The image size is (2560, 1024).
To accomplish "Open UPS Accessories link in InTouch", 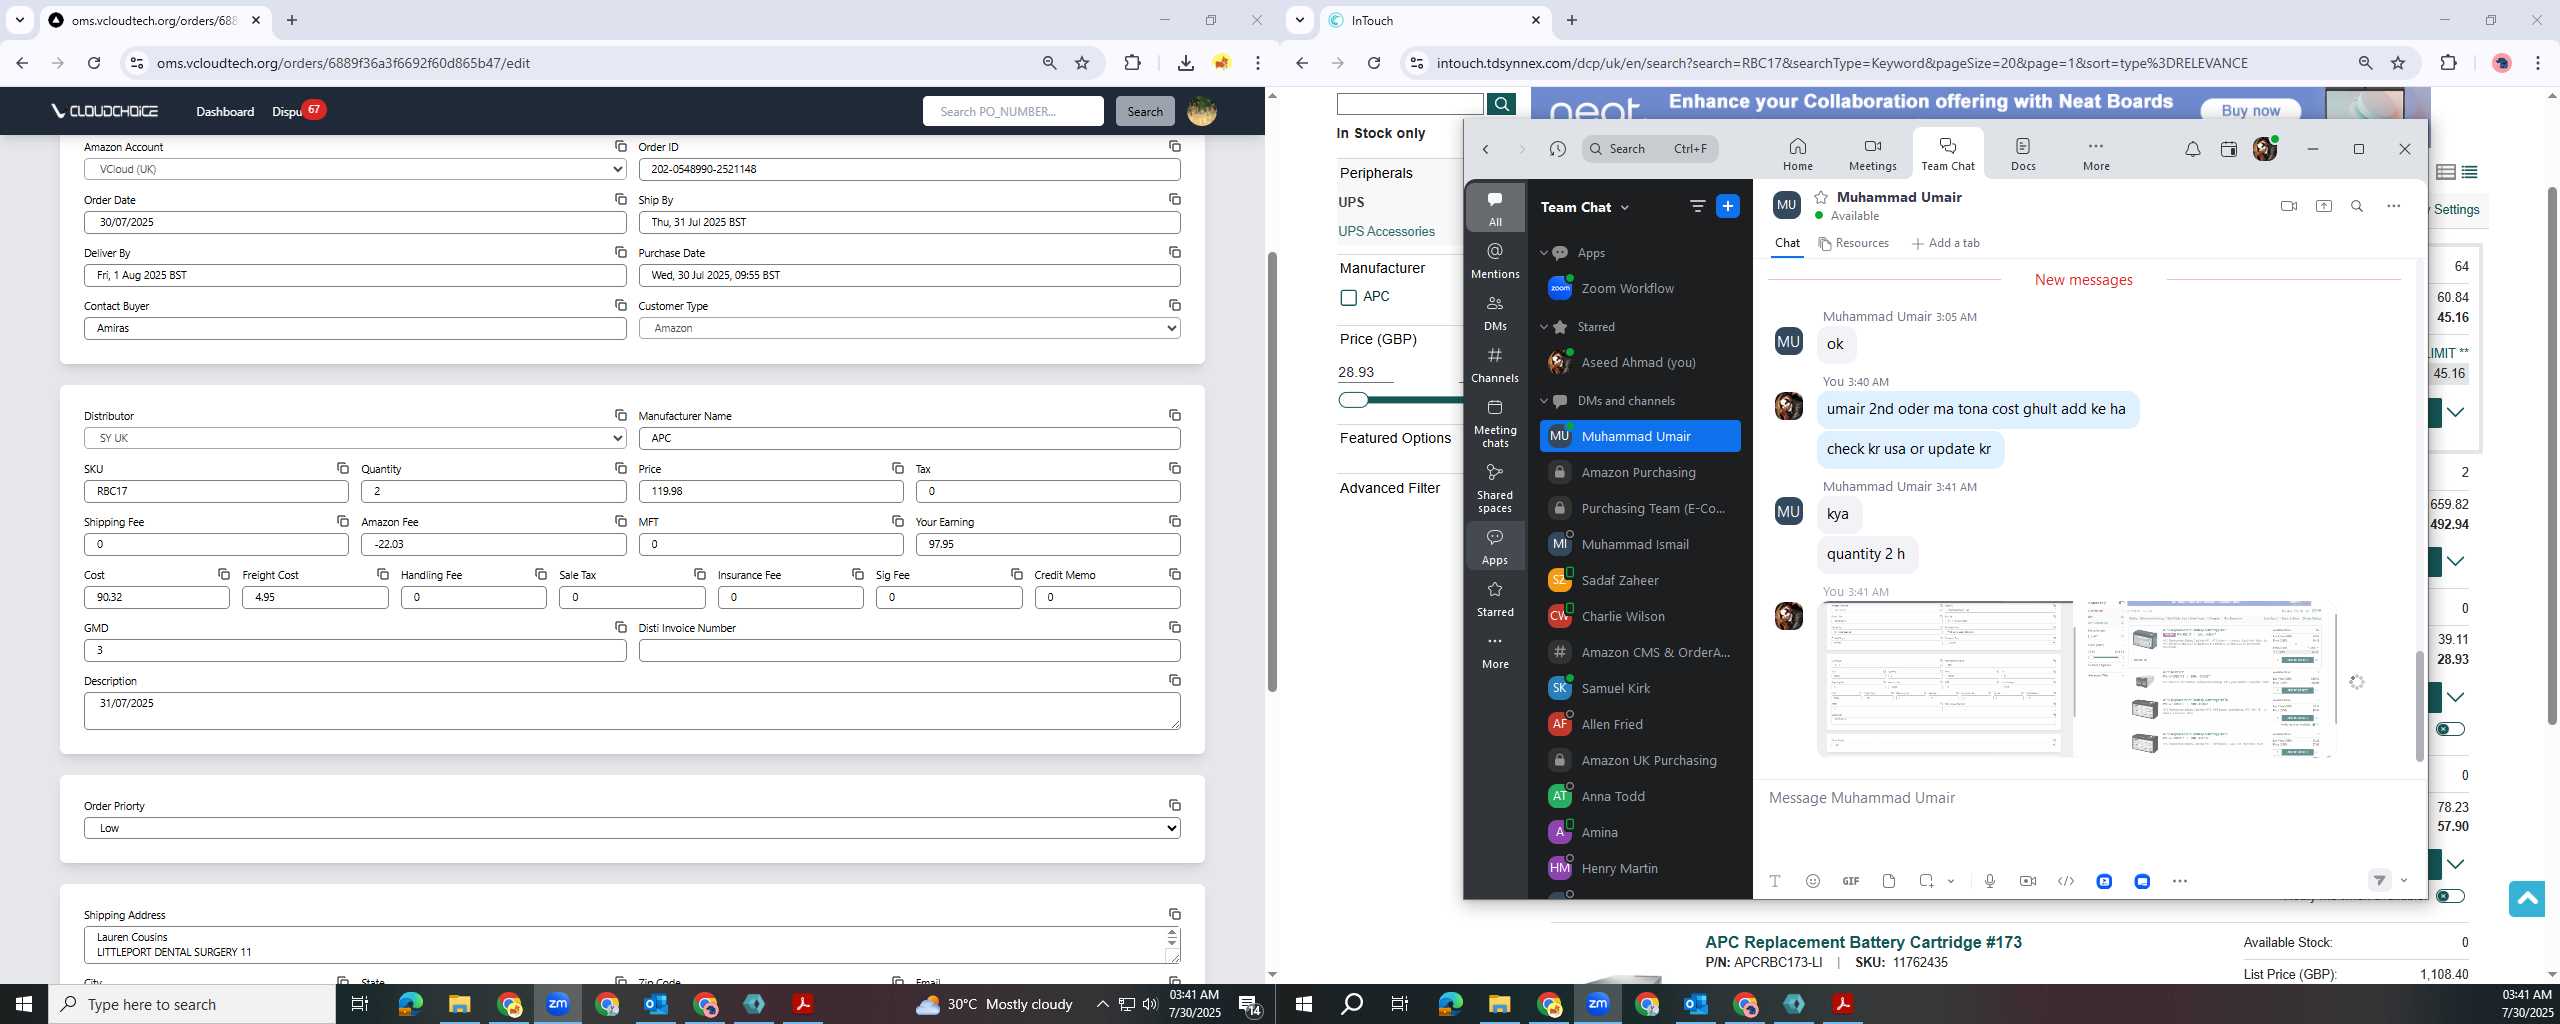I will (1386, 231).
